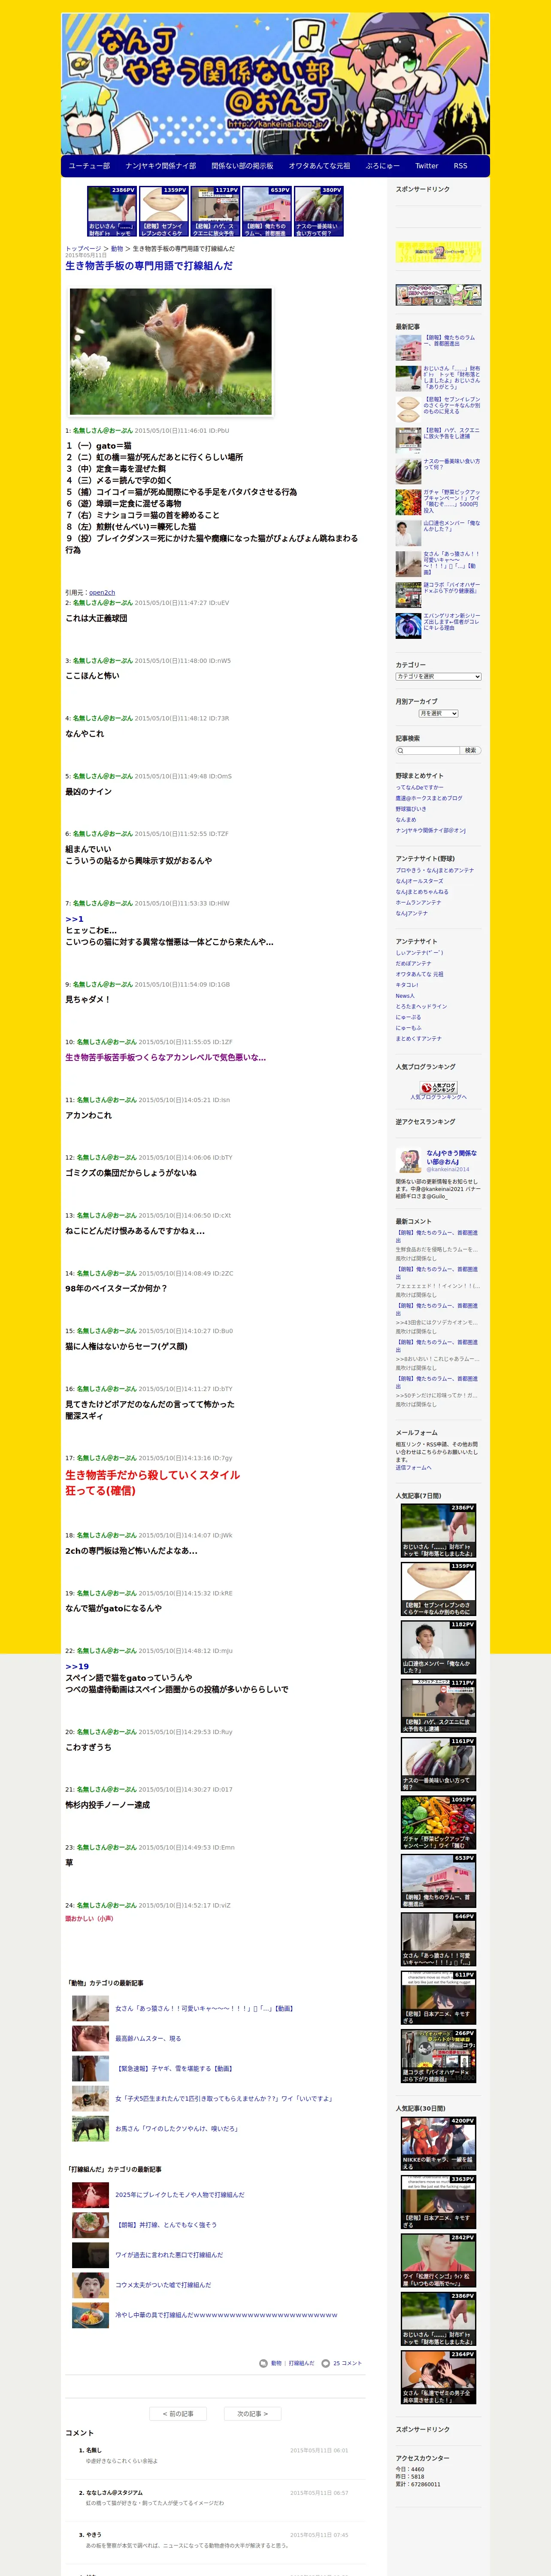
Task: Open the キタコレ! link
Action: click(x=407, y=985)
